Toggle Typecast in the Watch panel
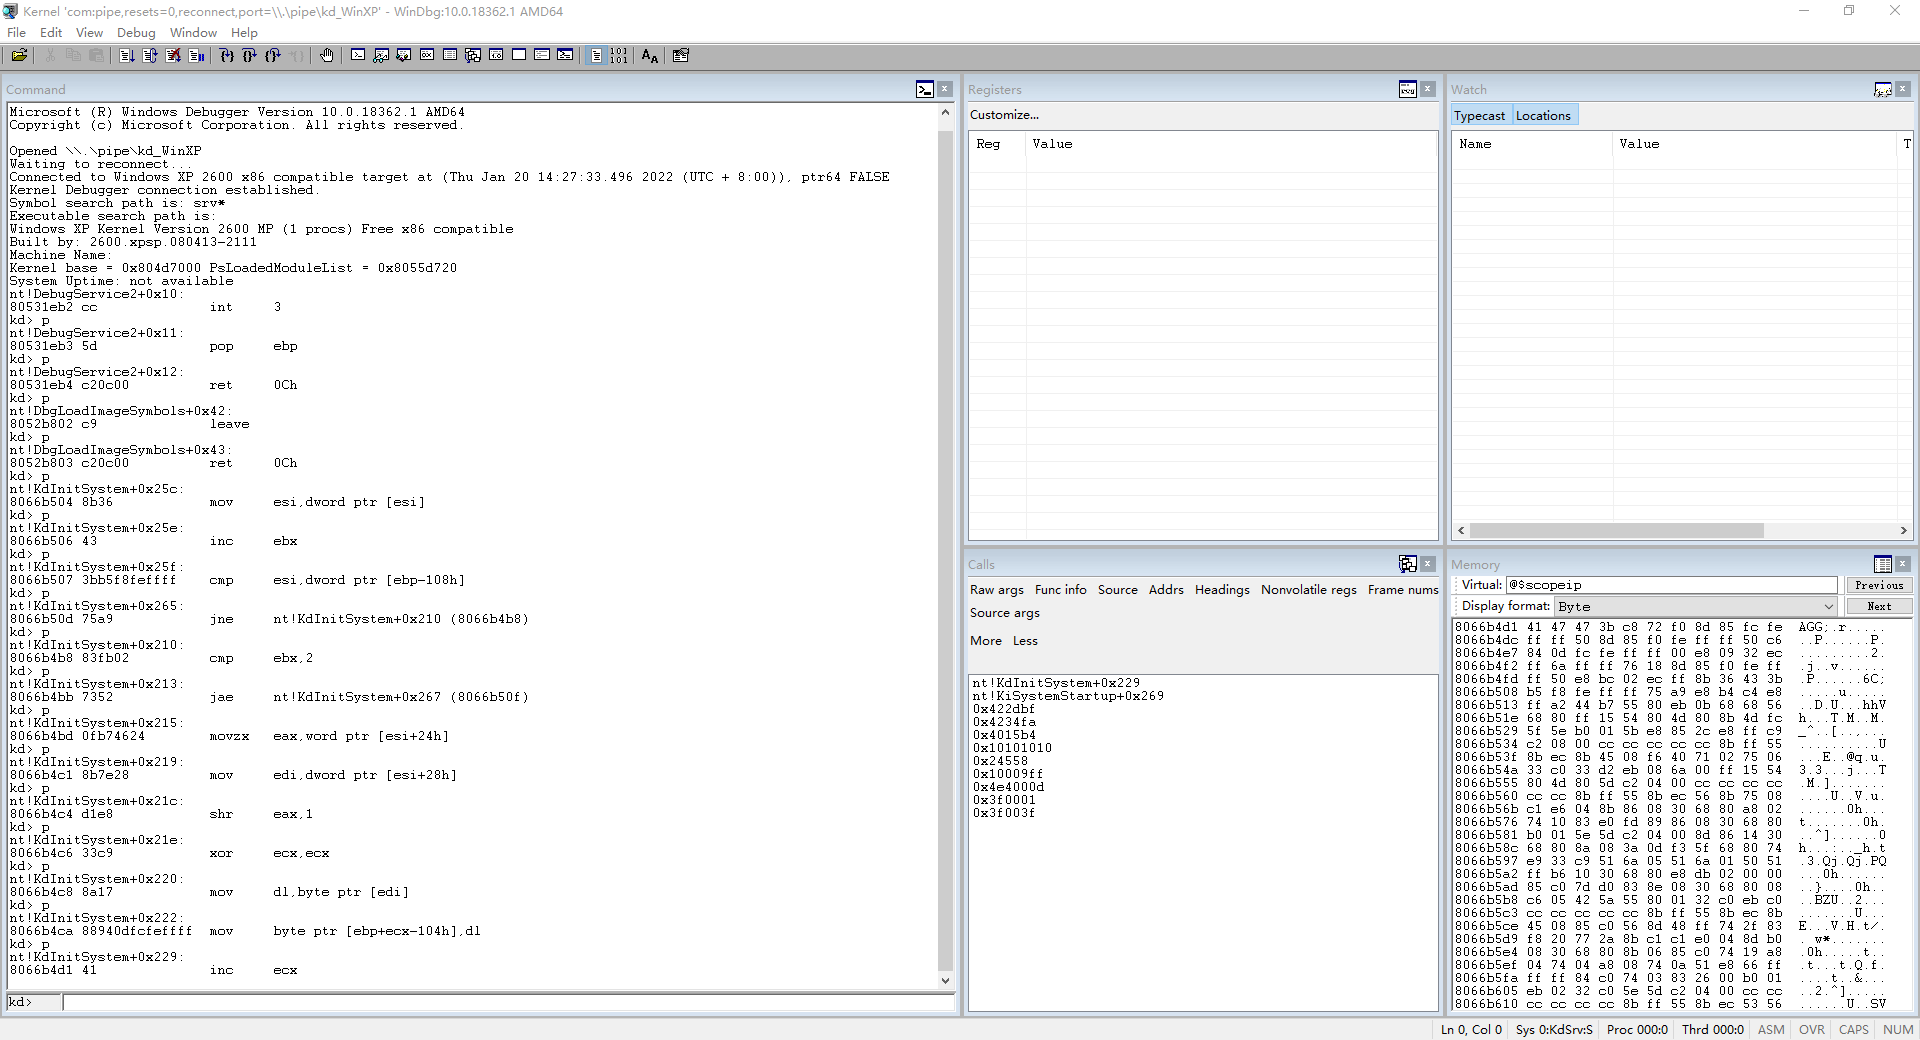The height and width of the screenshot is (1040, 1920). coord(1479,116)
